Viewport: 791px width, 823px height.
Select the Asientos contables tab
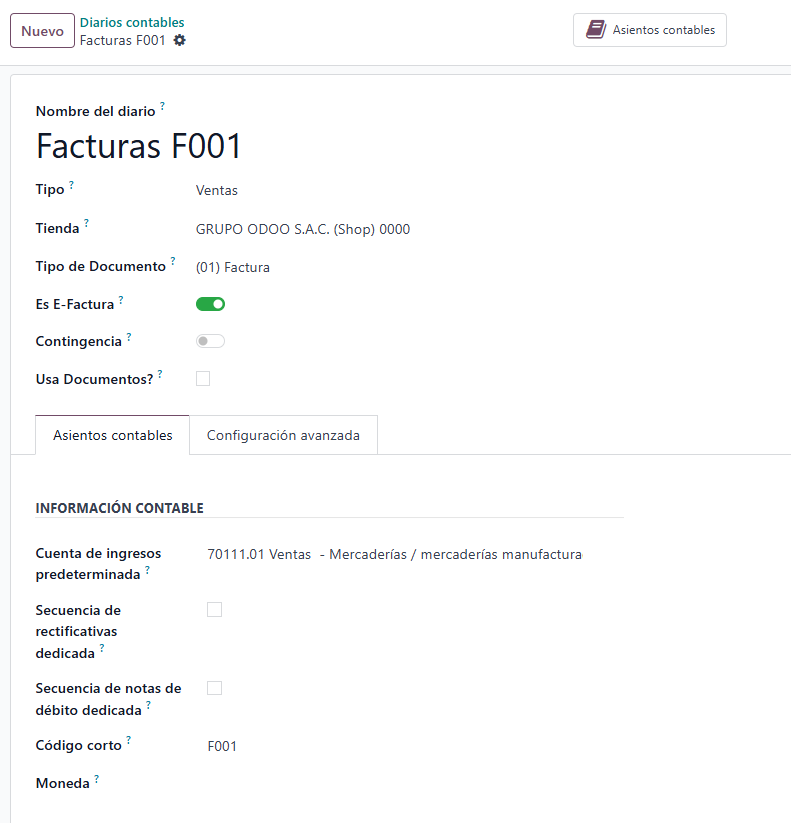point(112,435)
